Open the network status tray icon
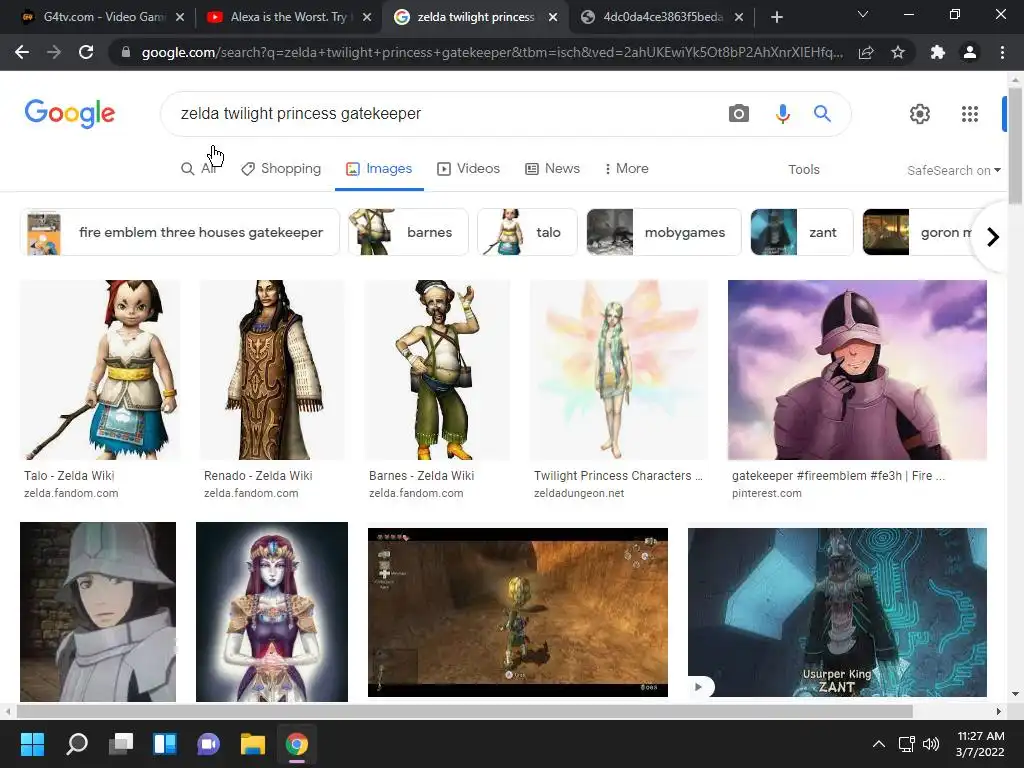 [906, 744]
